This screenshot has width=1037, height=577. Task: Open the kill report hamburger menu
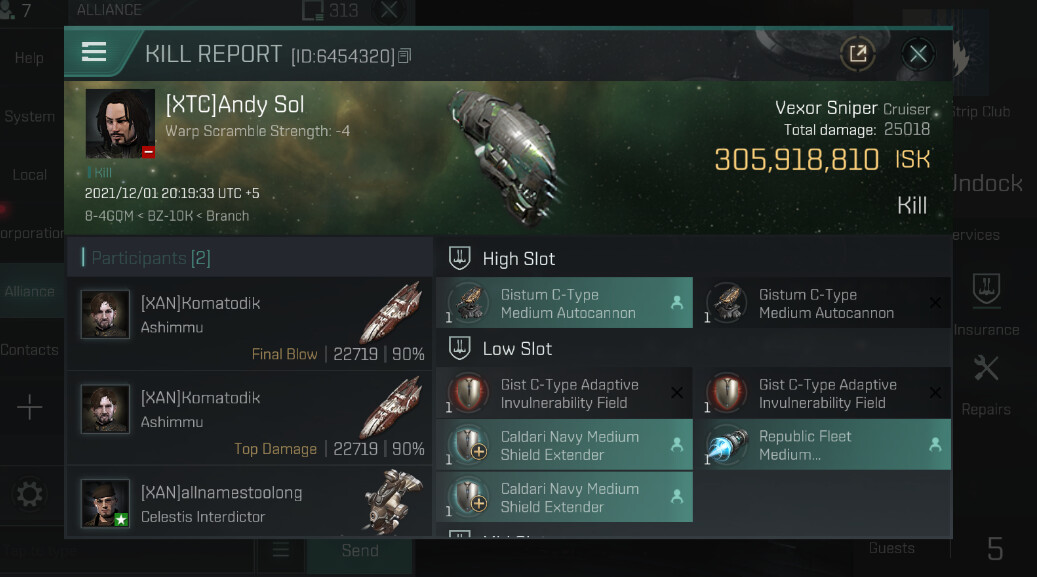[x=94, y=53]
